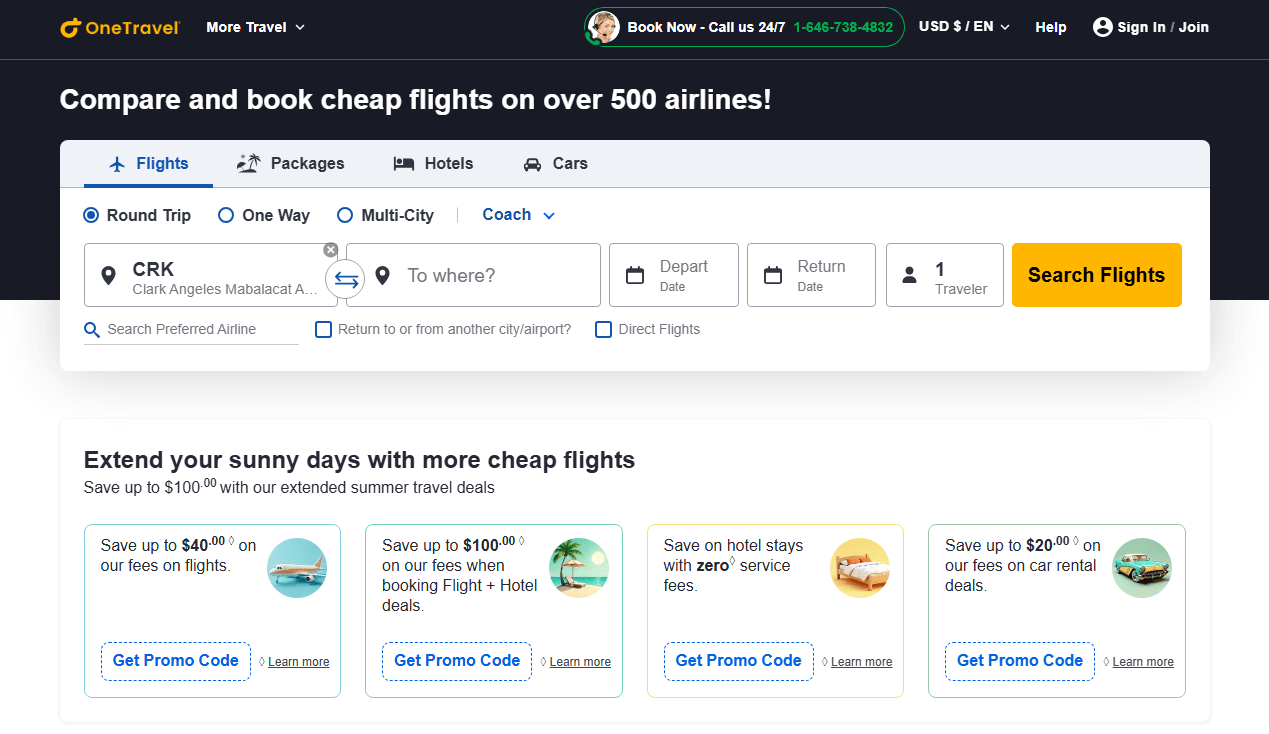Click the OneTravel logo
Screen dimensions: 1269x734
120,28
